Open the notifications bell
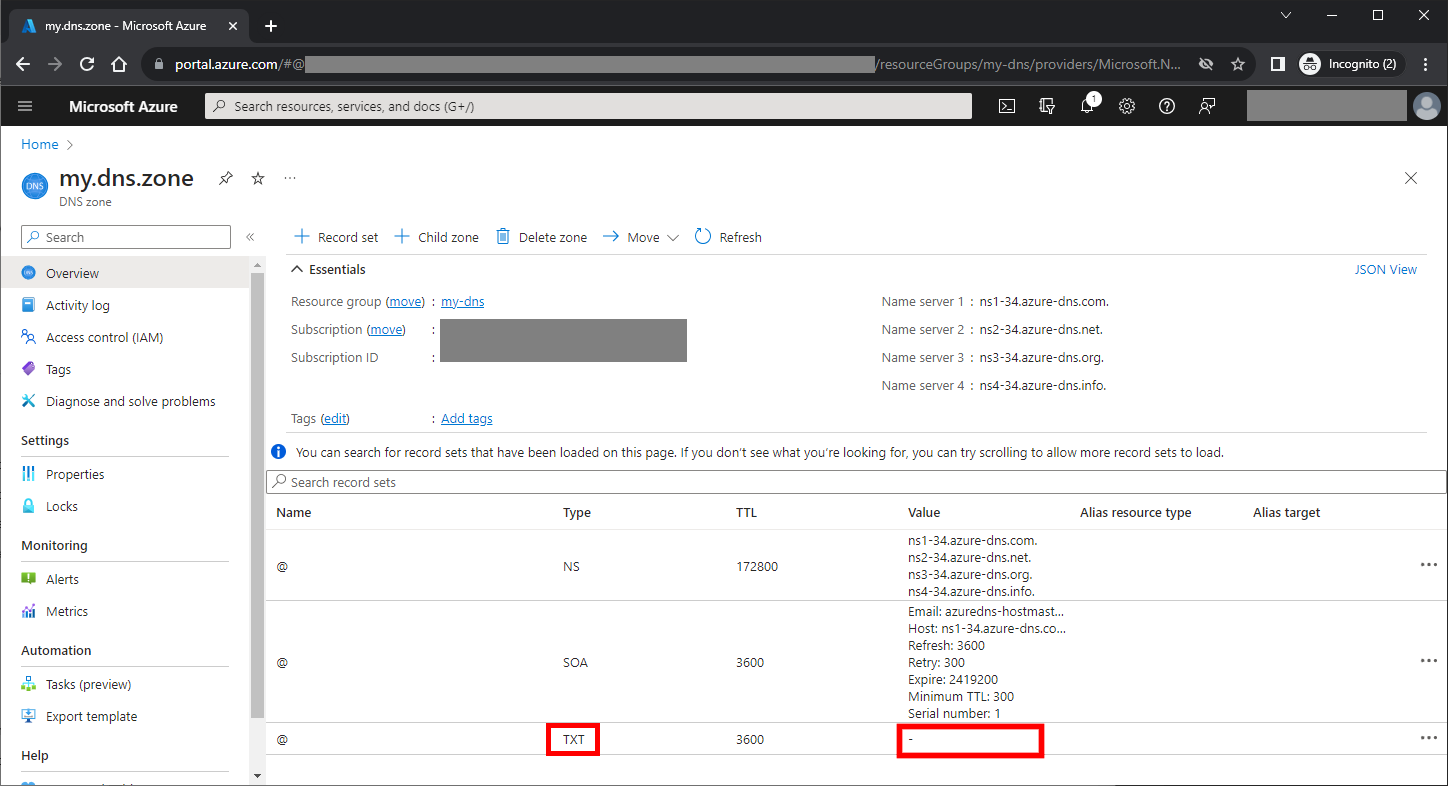The height and width of the screenshot is (786, 1448). 1086,105
